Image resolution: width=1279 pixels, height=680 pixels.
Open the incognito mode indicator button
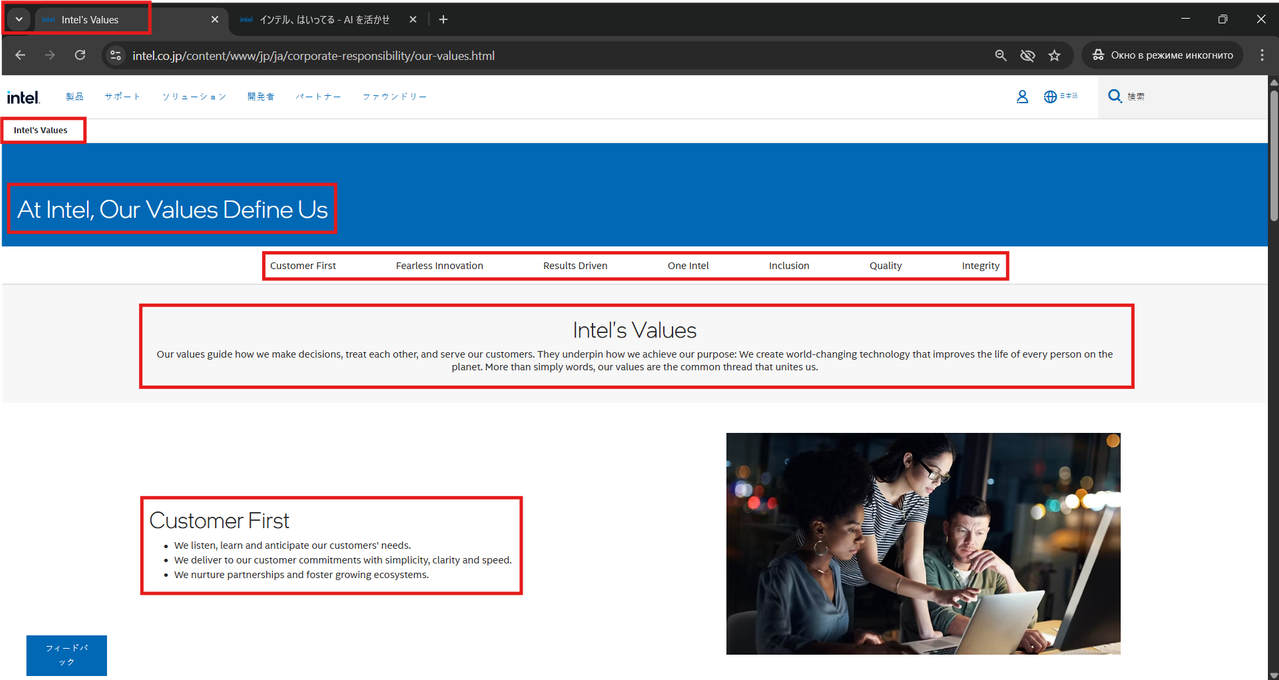point(1162,55)
